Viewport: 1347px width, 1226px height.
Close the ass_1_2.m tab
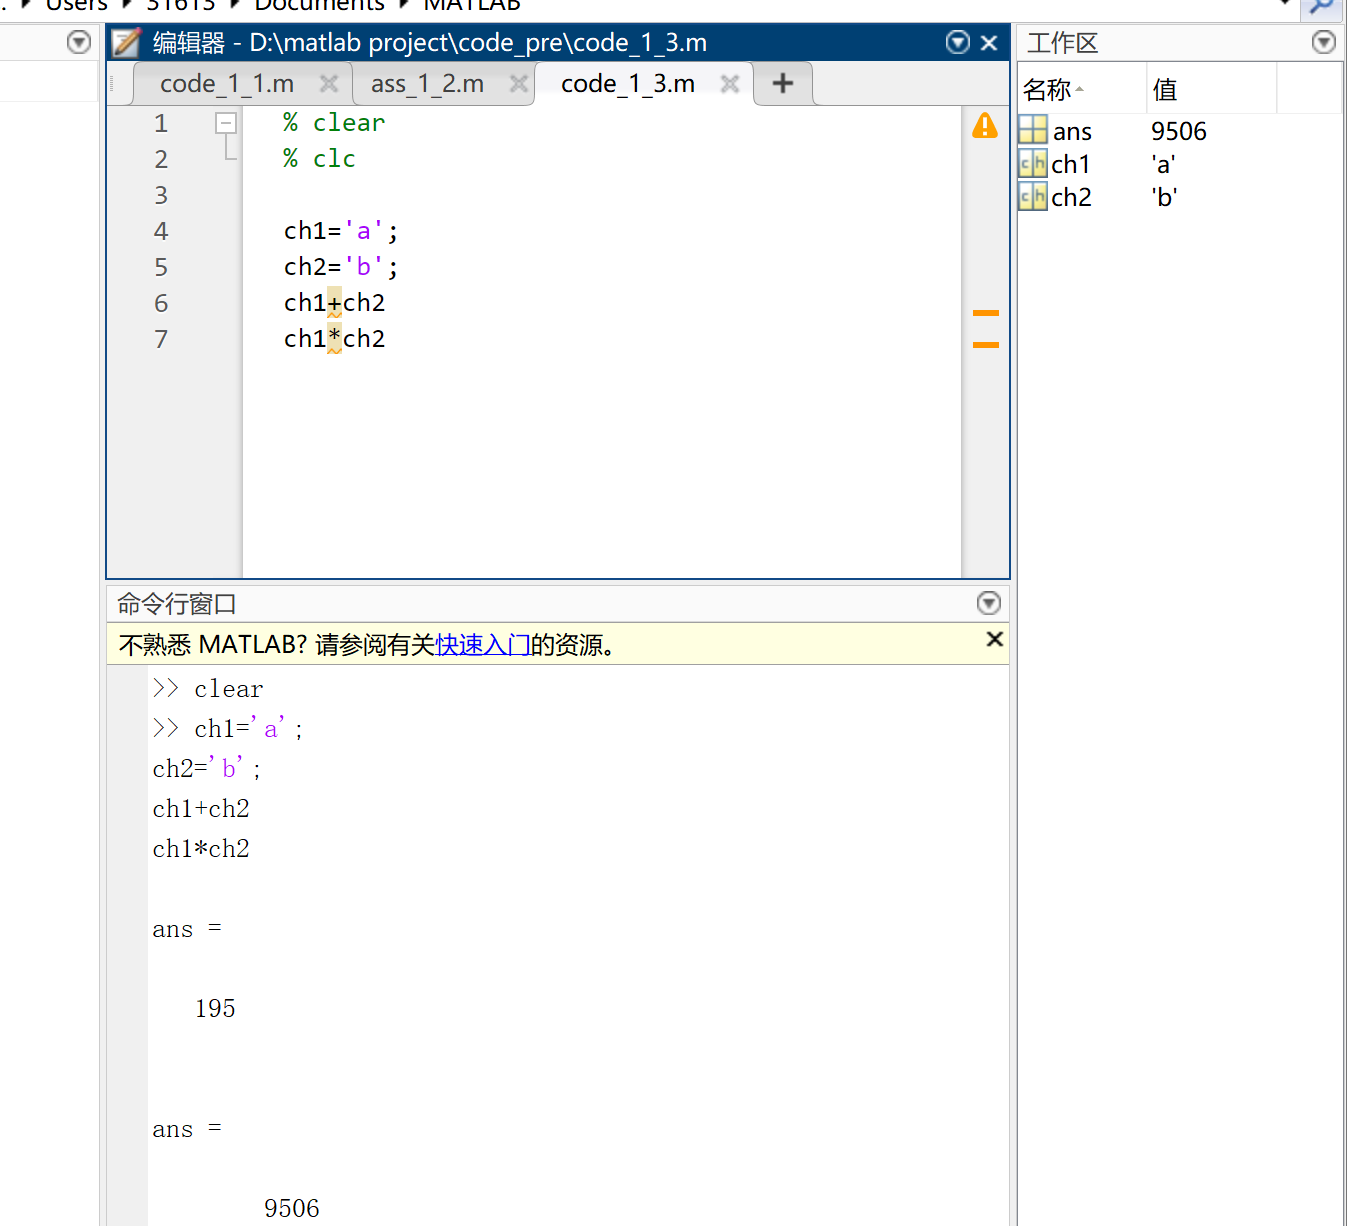(518, 83)
